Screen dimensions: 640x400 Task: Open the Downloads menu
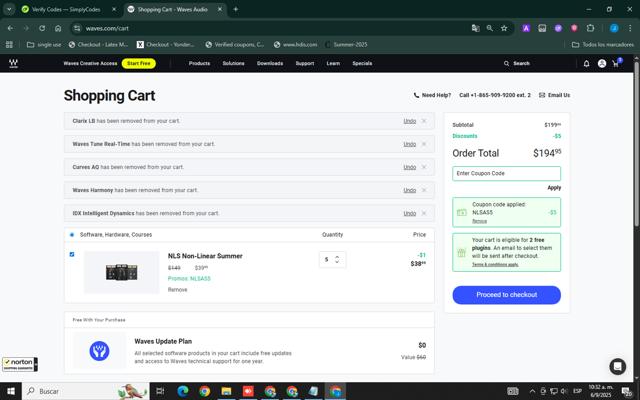click(270, 63)
